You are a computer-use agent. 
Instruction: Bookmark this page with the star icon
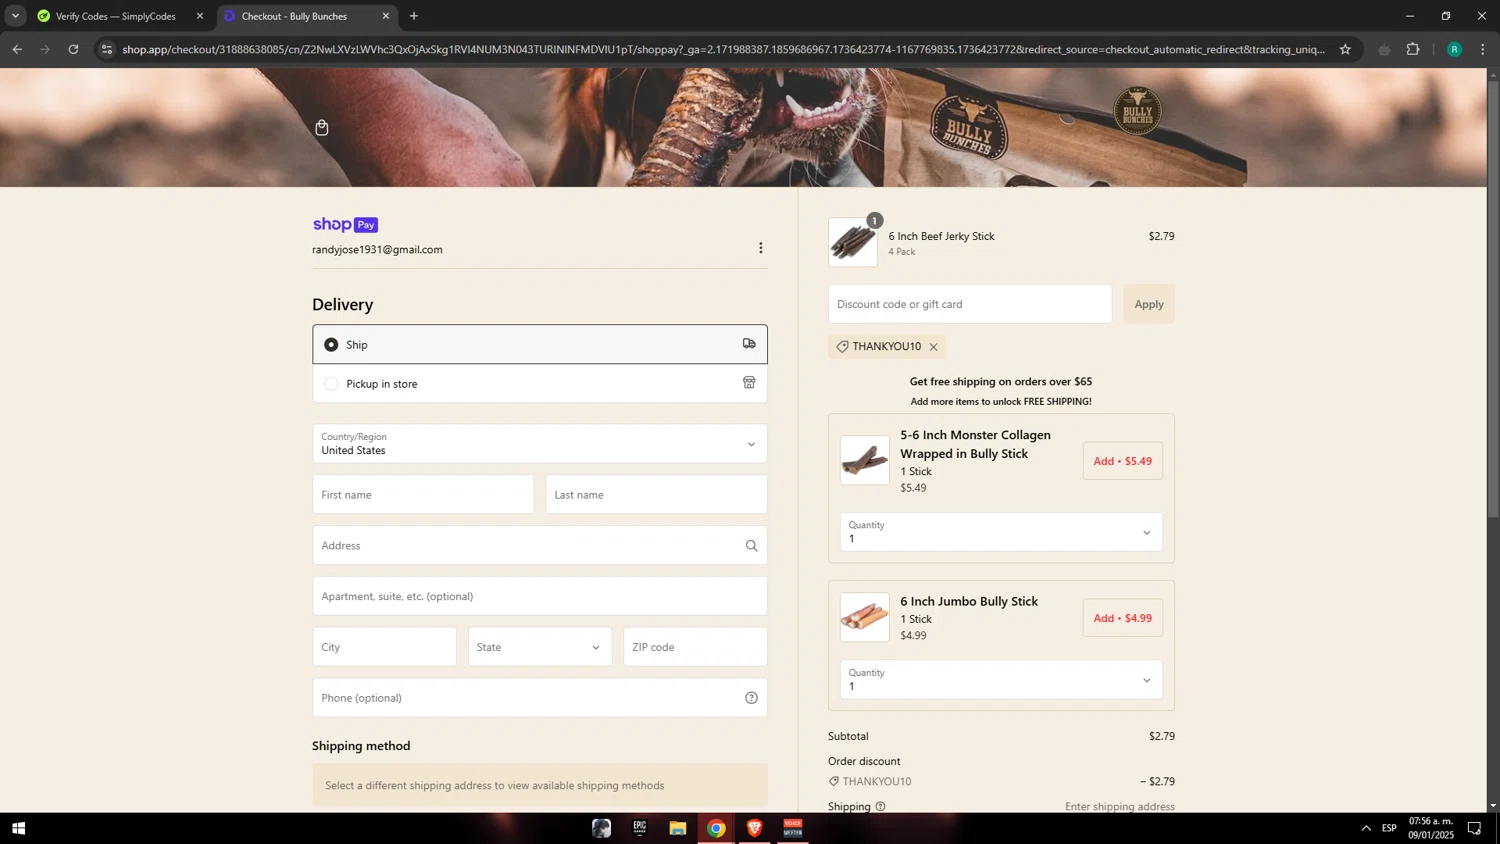tap(1345, 49)
